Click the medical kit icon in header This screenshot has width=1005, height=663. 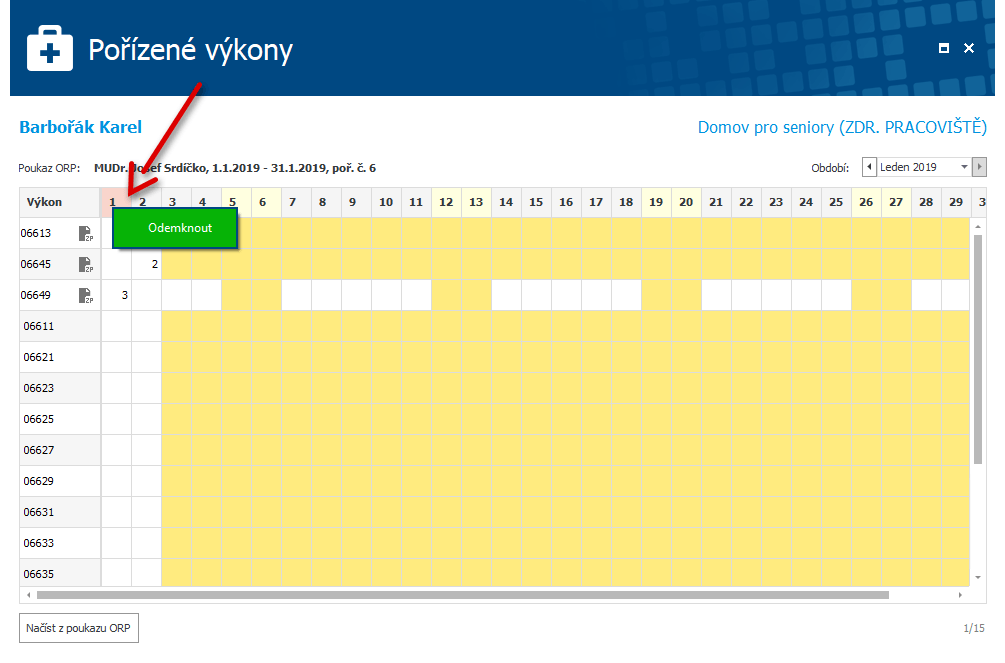(50, 48)
